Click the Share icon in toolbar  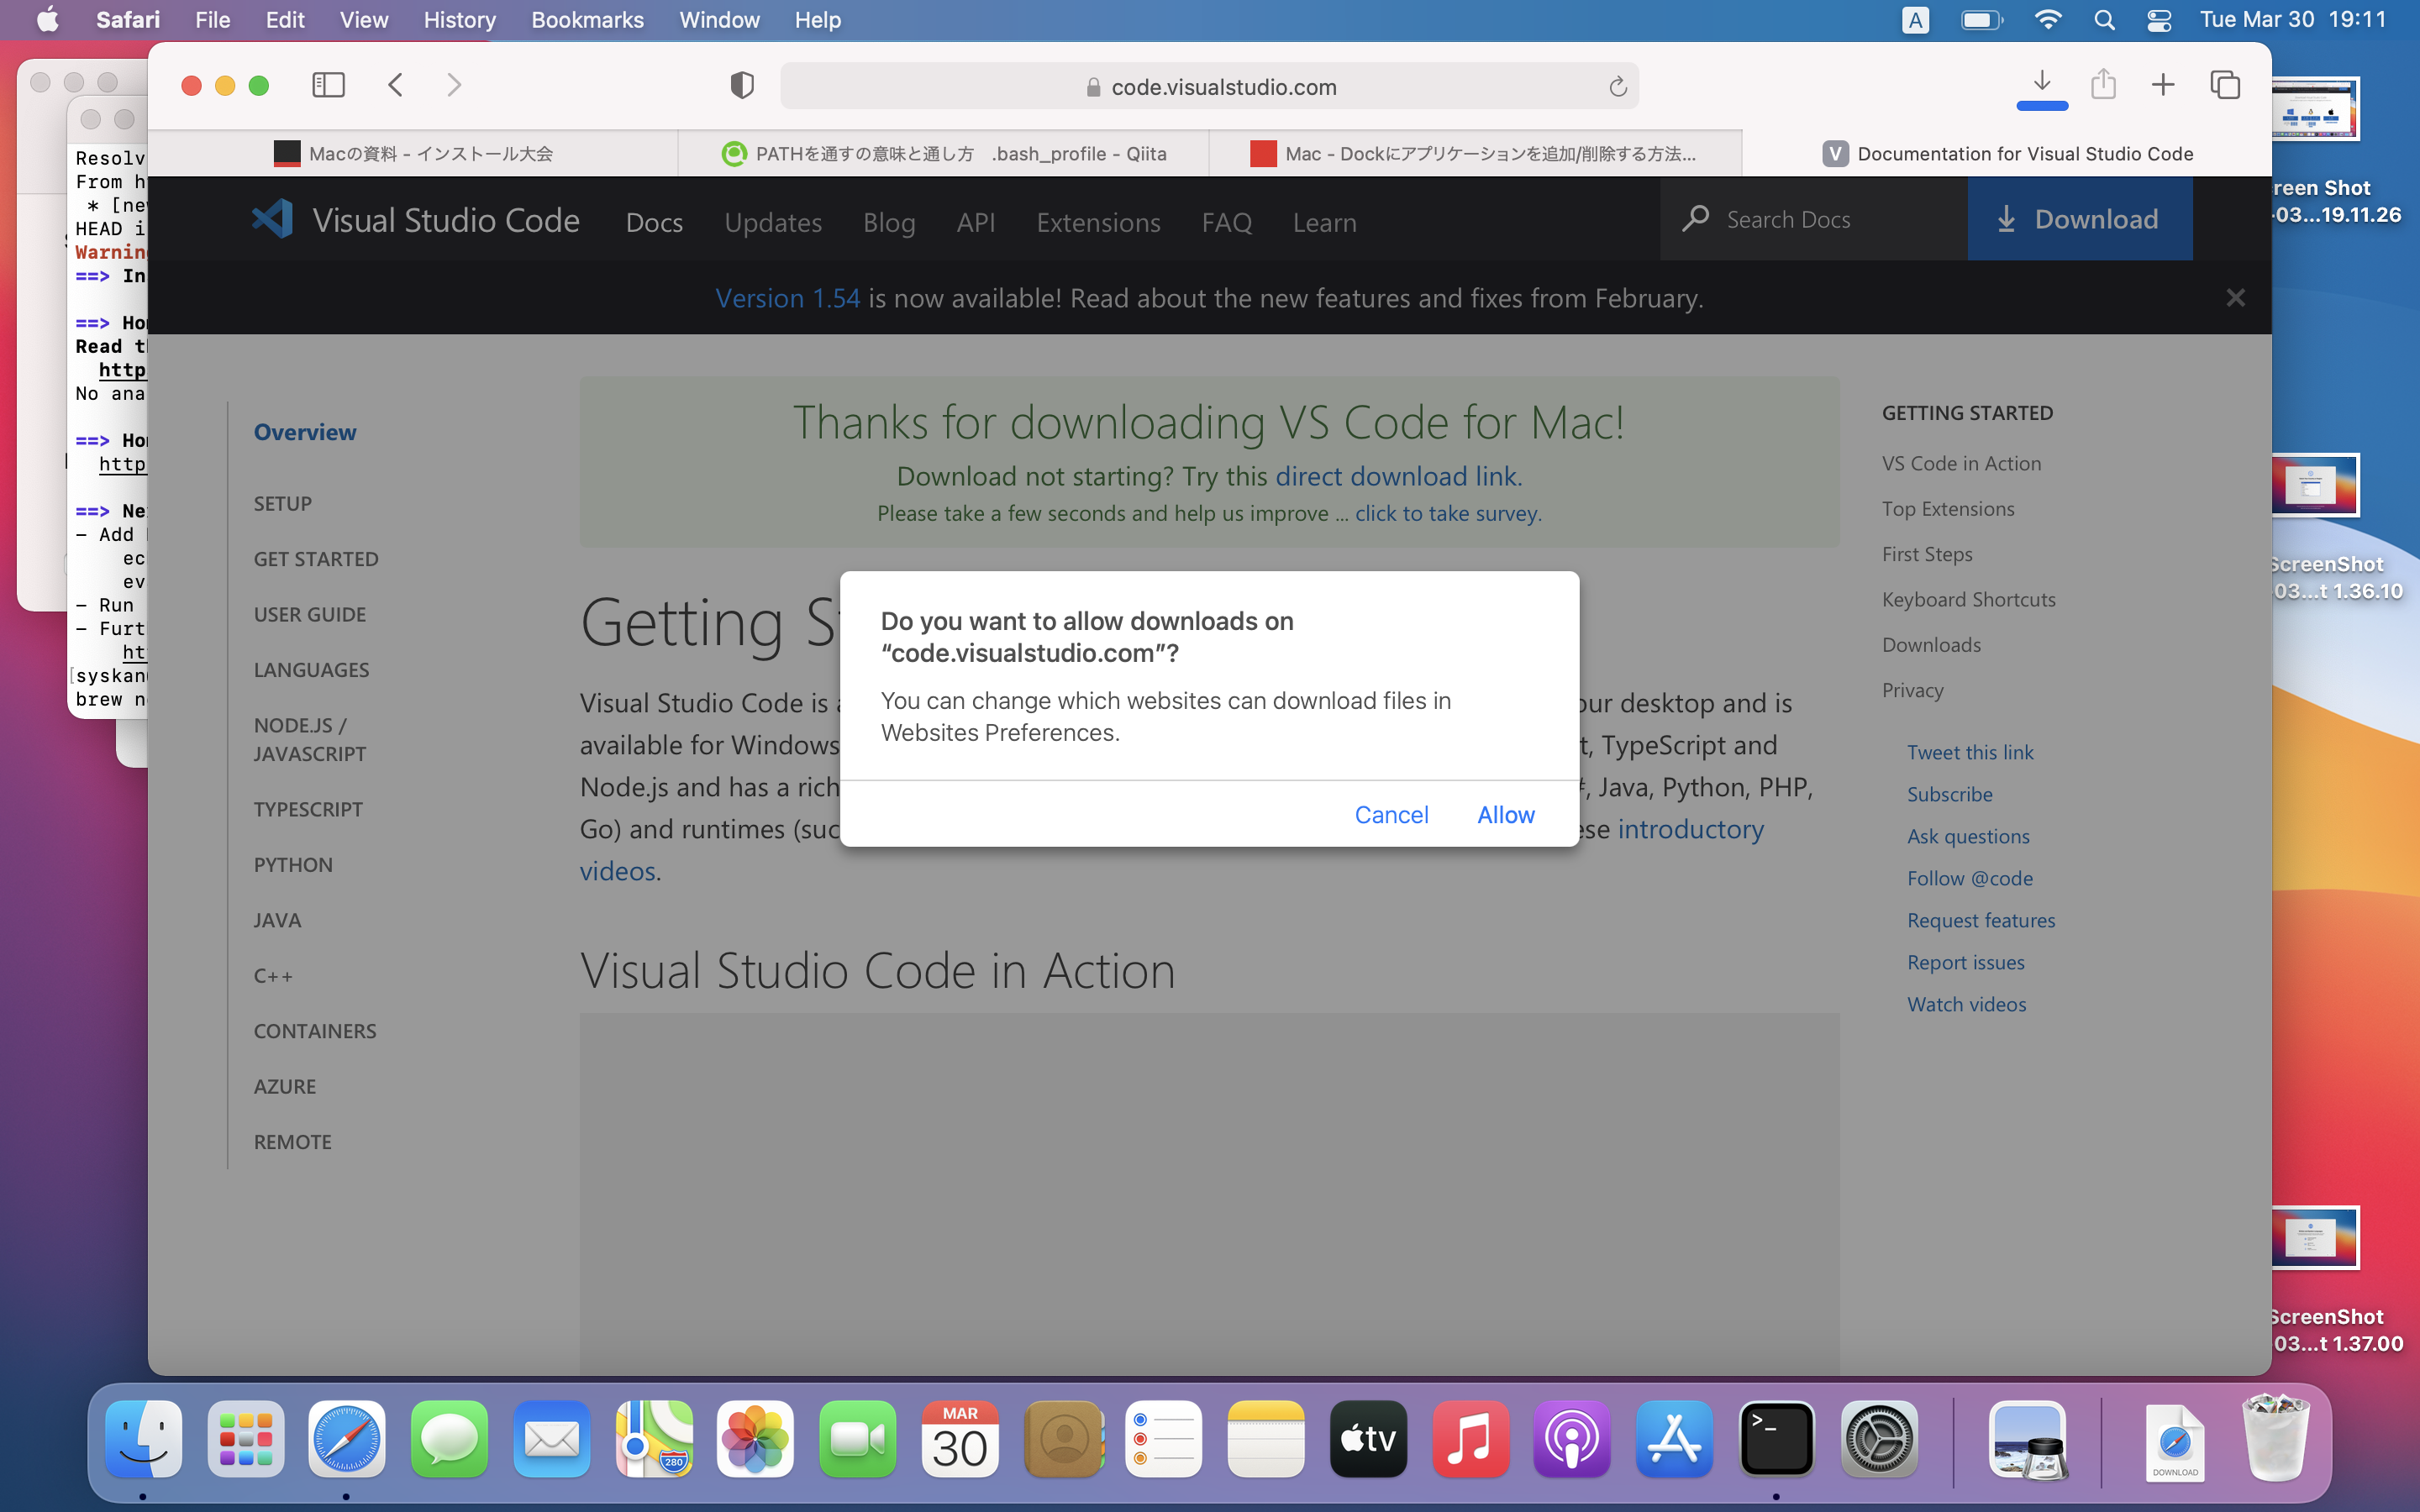pyautogui.click(x=2103, y=85)
